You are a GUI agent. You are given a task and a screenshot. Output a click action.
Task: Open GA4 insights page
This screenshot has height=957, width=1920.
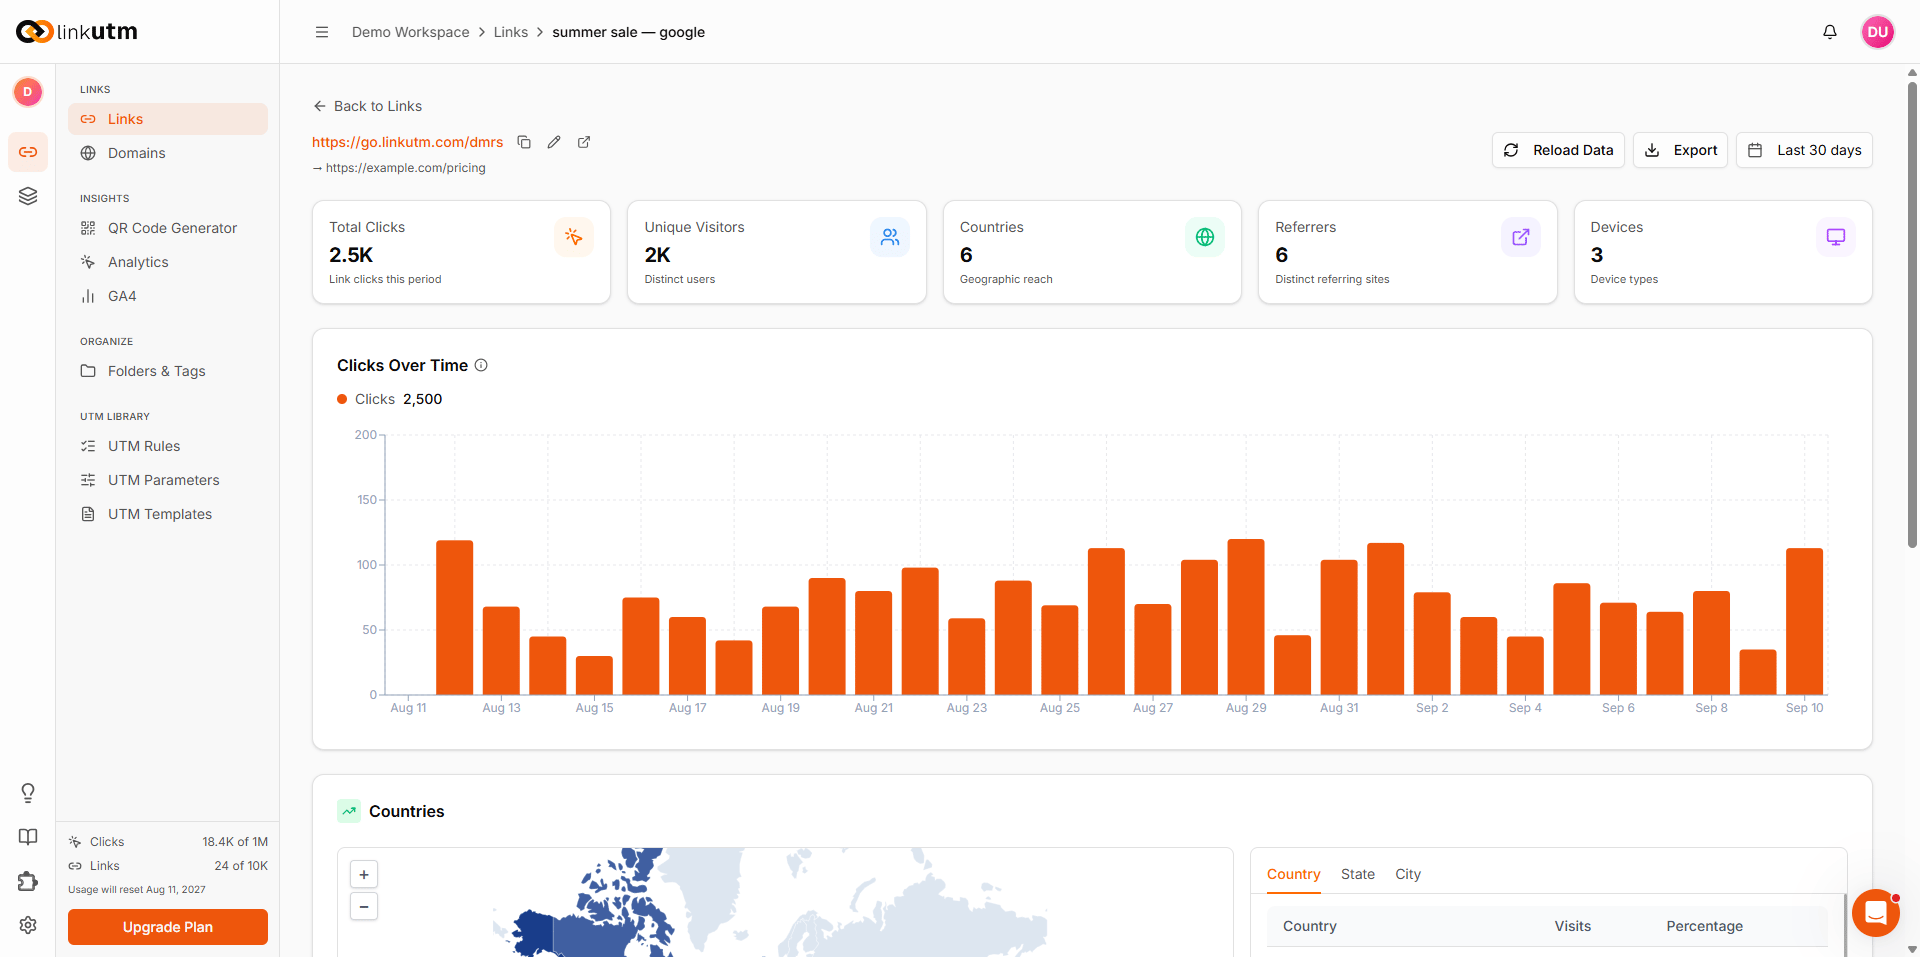[168, 296]
